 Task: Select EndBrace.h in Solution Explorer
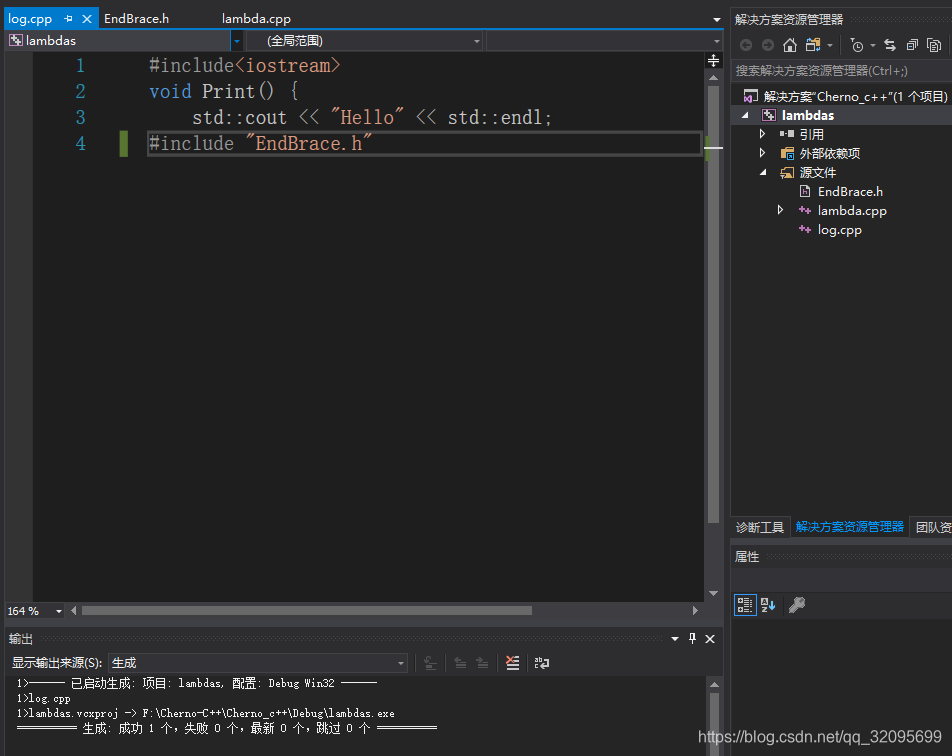[x=850, y=191]
